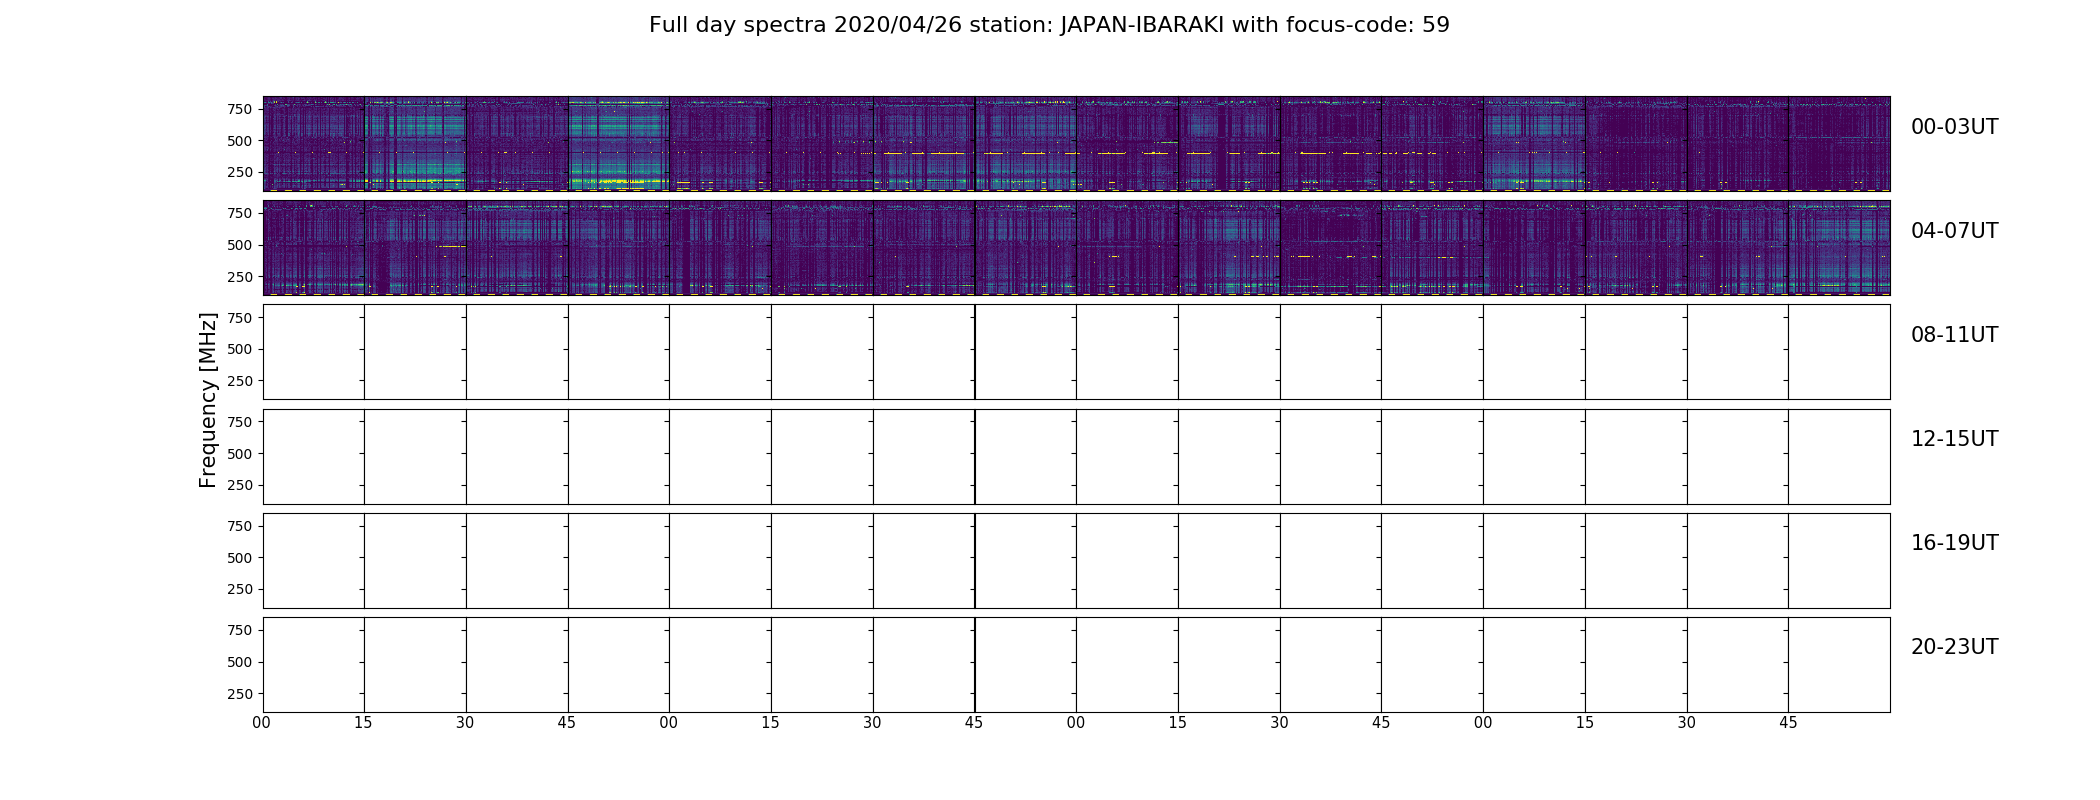This screenshot has height=800, width=2100.
Task: Select the Frequency [MHz] axis label
Action: click(208, 400)
